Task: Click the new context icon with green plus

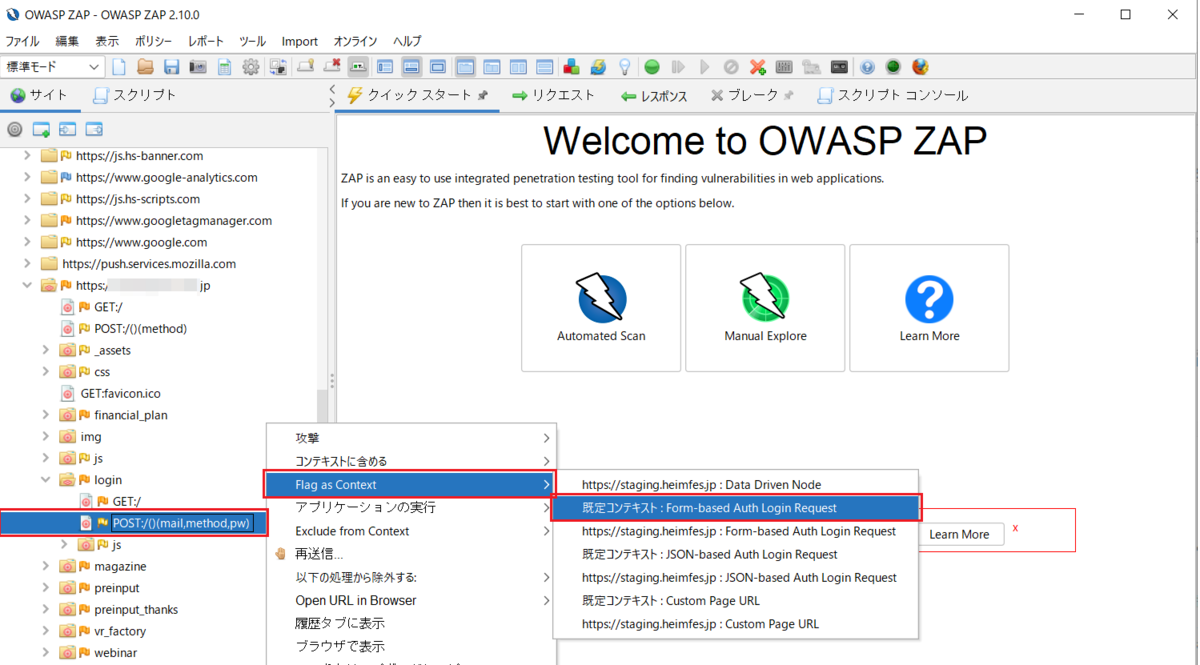Action: click(x=41, y=129)
